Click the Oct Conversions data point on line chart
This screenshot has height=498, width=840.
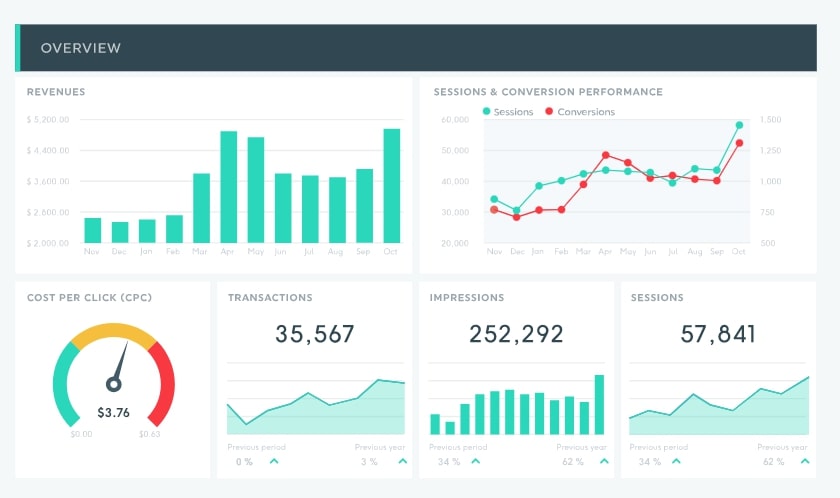point(739,143)
